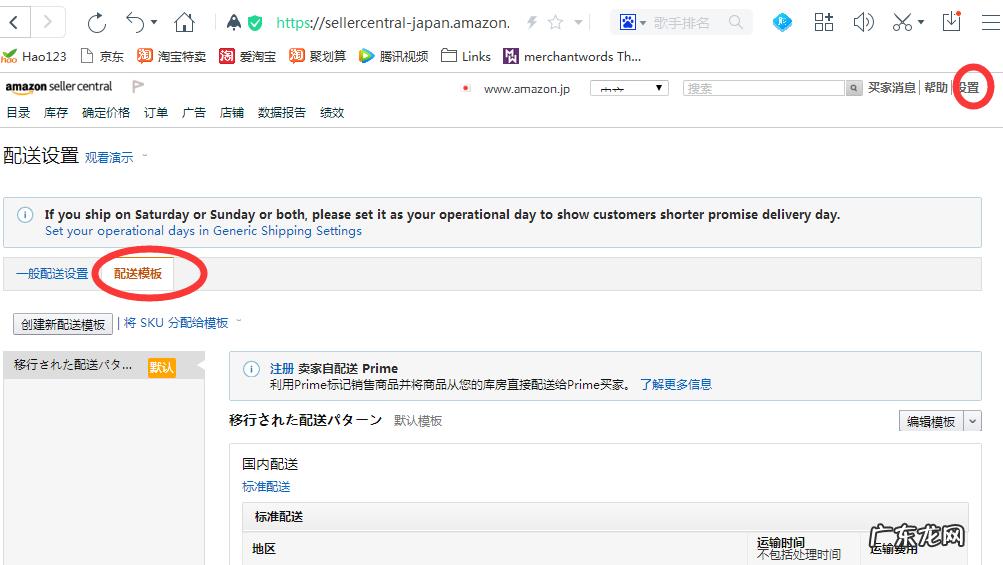The height and width of the screenshot is (565, 1003).
Task: Open the 聚划算 bookmark
Action: point(317,56)
